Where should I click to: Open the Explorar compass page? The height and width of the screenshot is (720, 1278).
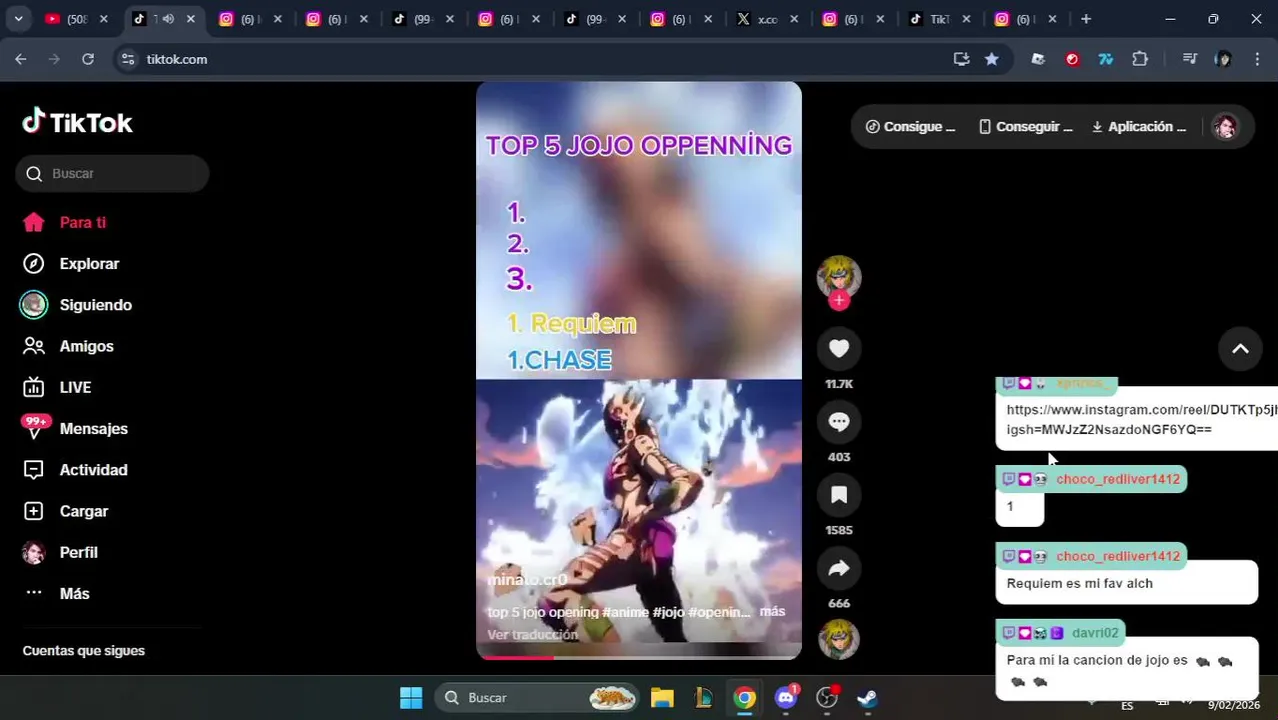(72, 264)
